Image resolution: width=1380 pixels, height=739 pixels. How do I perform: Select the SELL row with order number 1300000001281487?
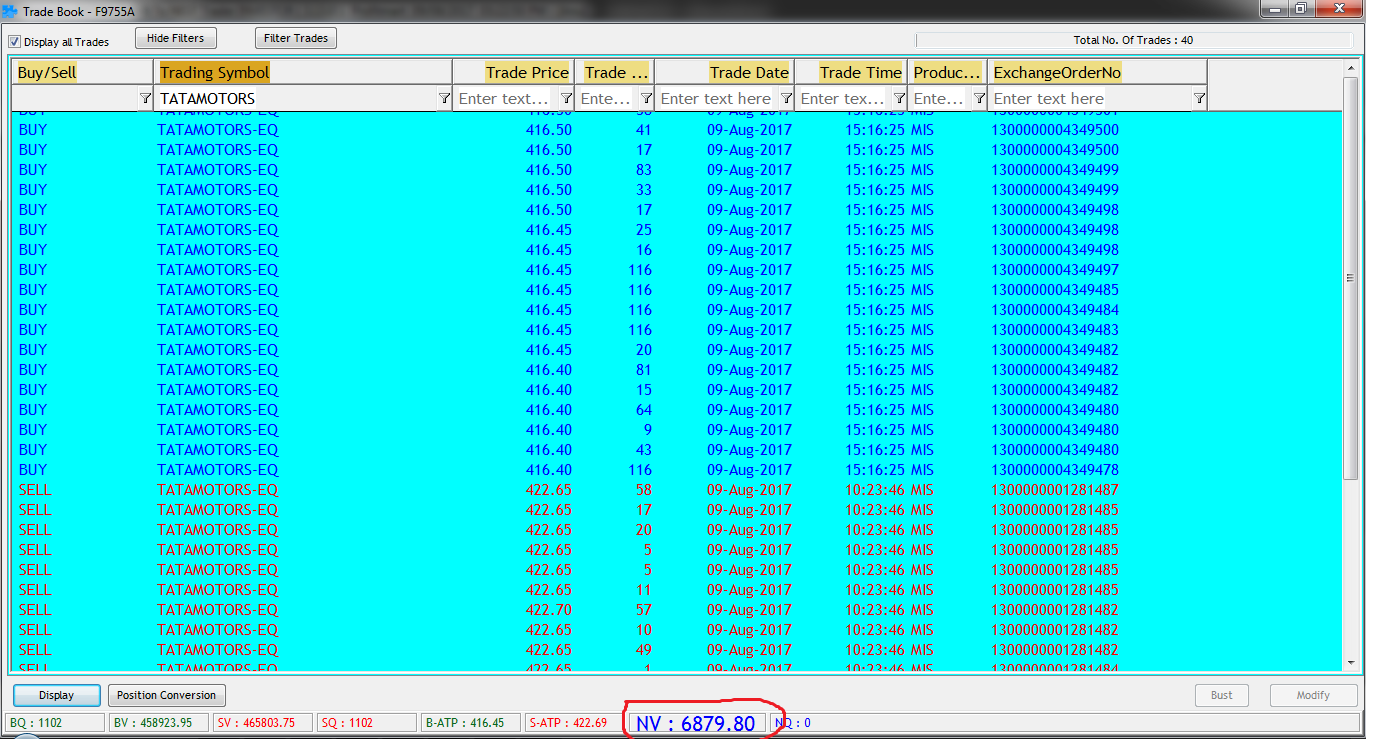(x=676, y=490)
